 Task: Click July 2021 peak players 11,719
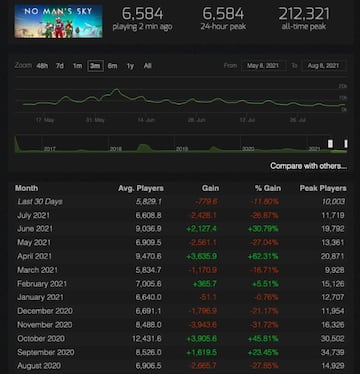(x=333, y=215)
